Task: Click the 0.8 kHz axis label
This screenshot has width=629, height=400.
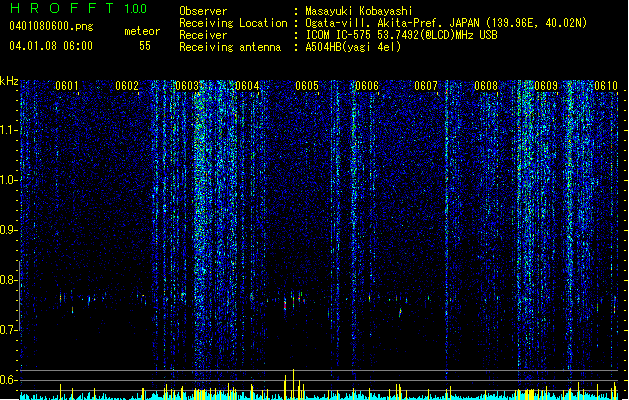Action: (9, 280)
